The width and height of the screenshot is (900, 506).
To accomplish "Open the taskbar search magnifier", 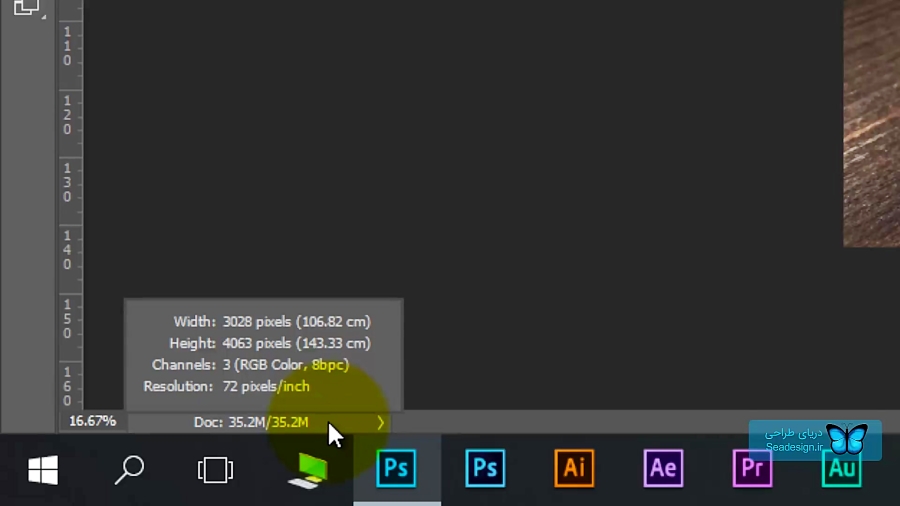I will (x=129, y=470).
